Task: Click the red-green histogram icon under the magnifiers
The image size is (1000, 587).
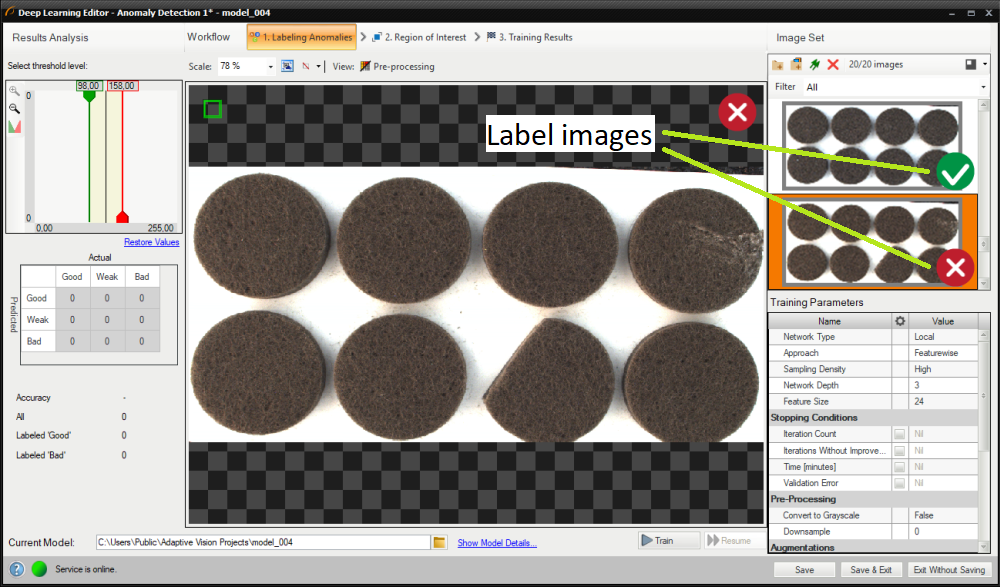Action: pyautogui.click(x=14, y=127)
